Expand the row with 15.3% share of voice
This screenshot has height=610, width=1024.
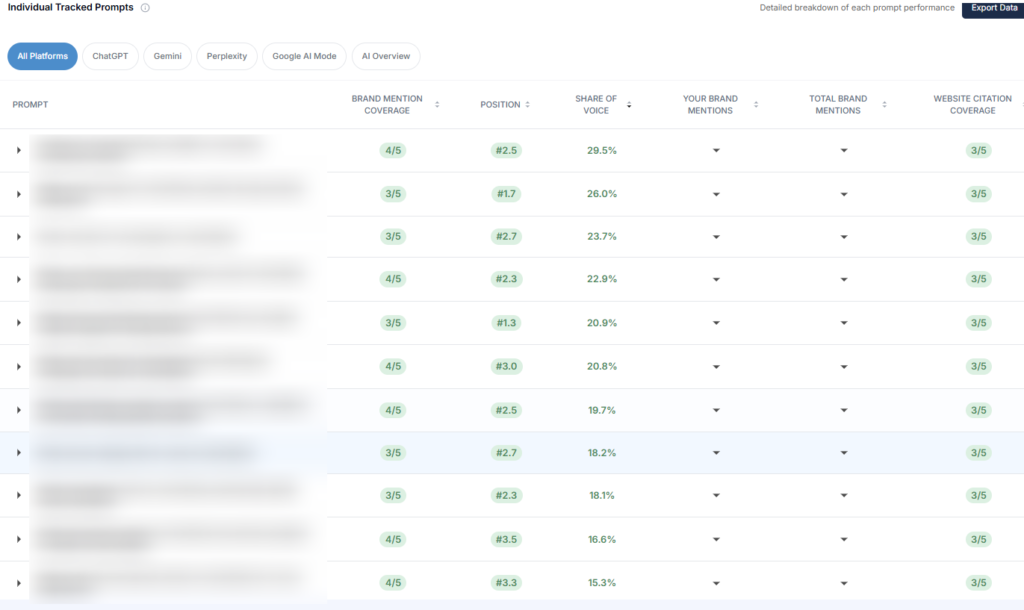(x=18, y=583)
